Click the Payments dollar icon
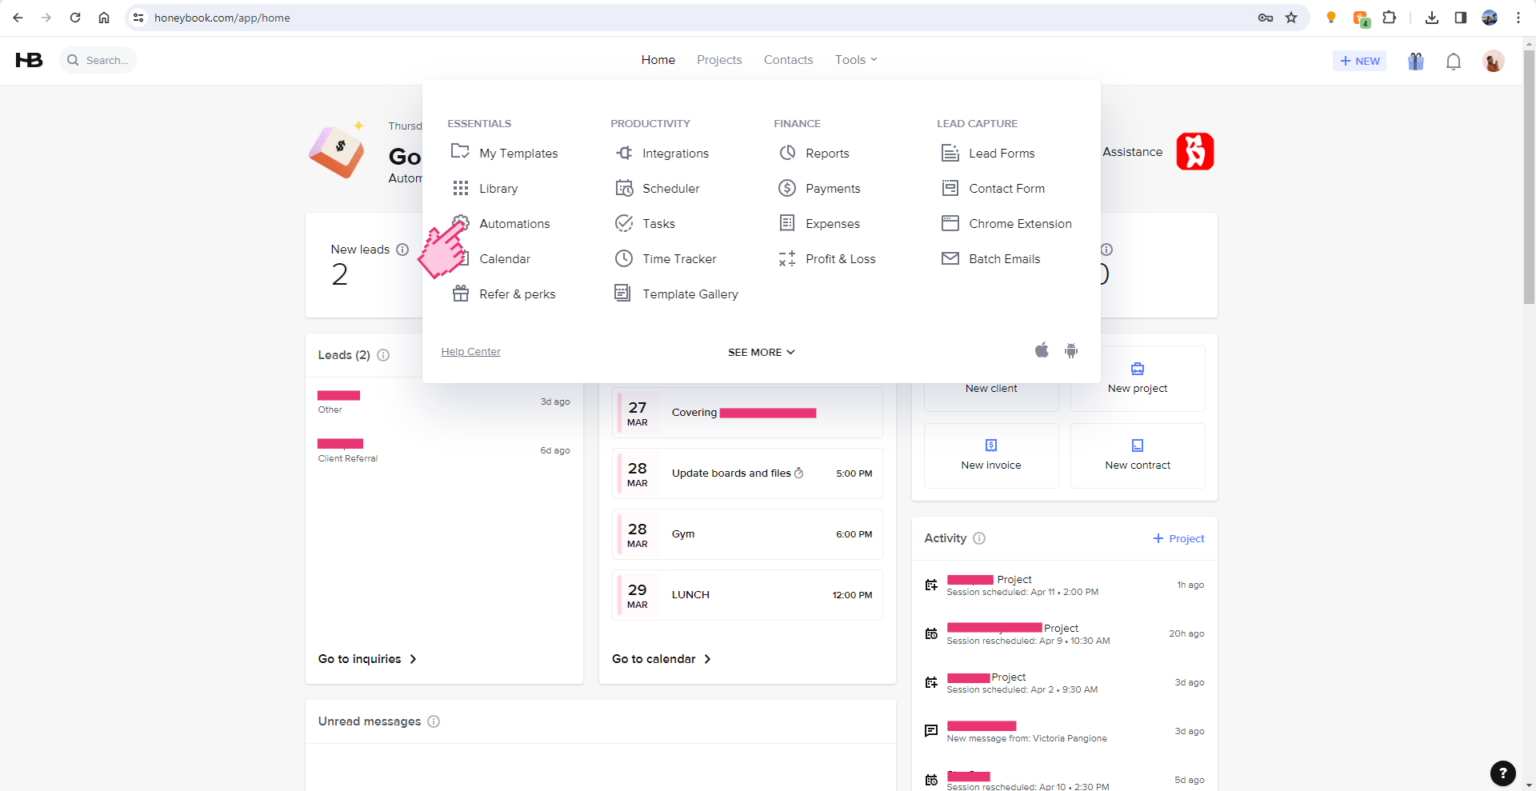 (787, 188)
